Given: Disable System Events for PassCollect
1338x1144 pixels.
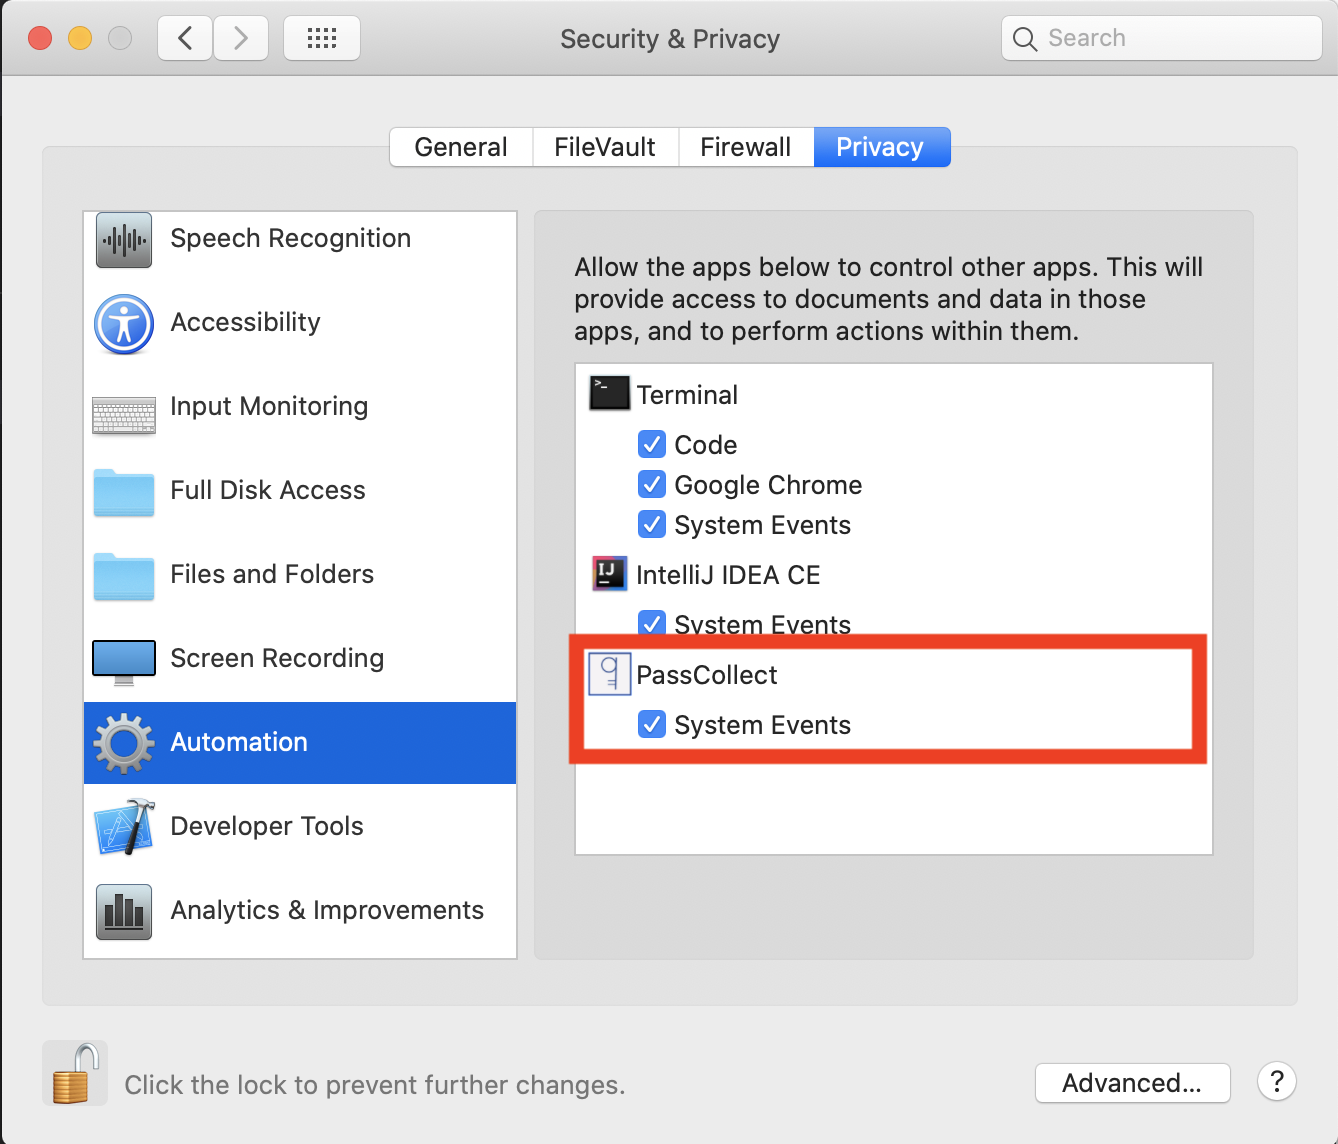Looking at the screenshot, I should coord(652,724).
